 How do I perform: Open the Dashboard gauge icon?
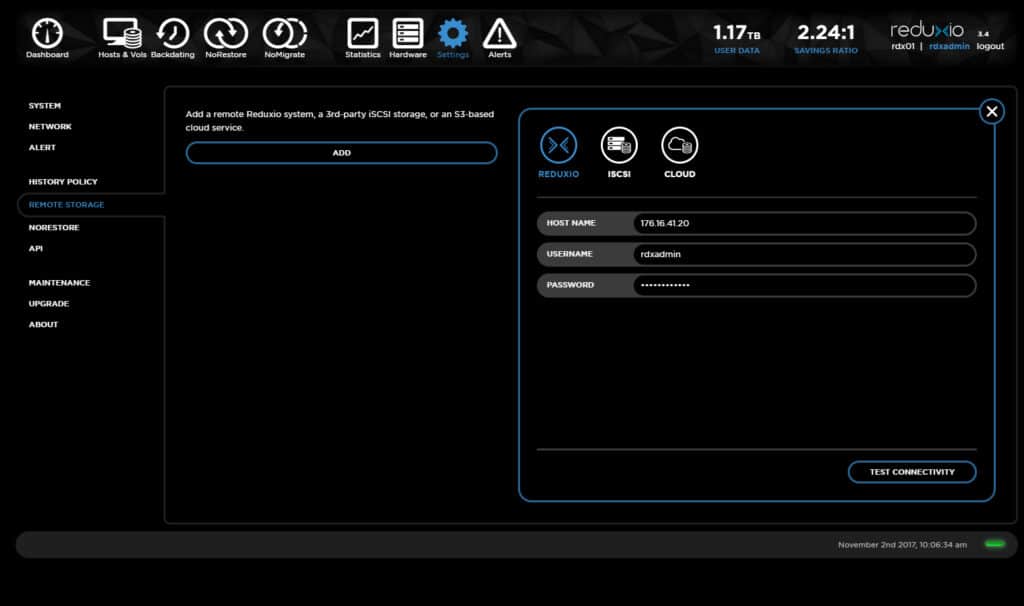[x=47, y=33]
